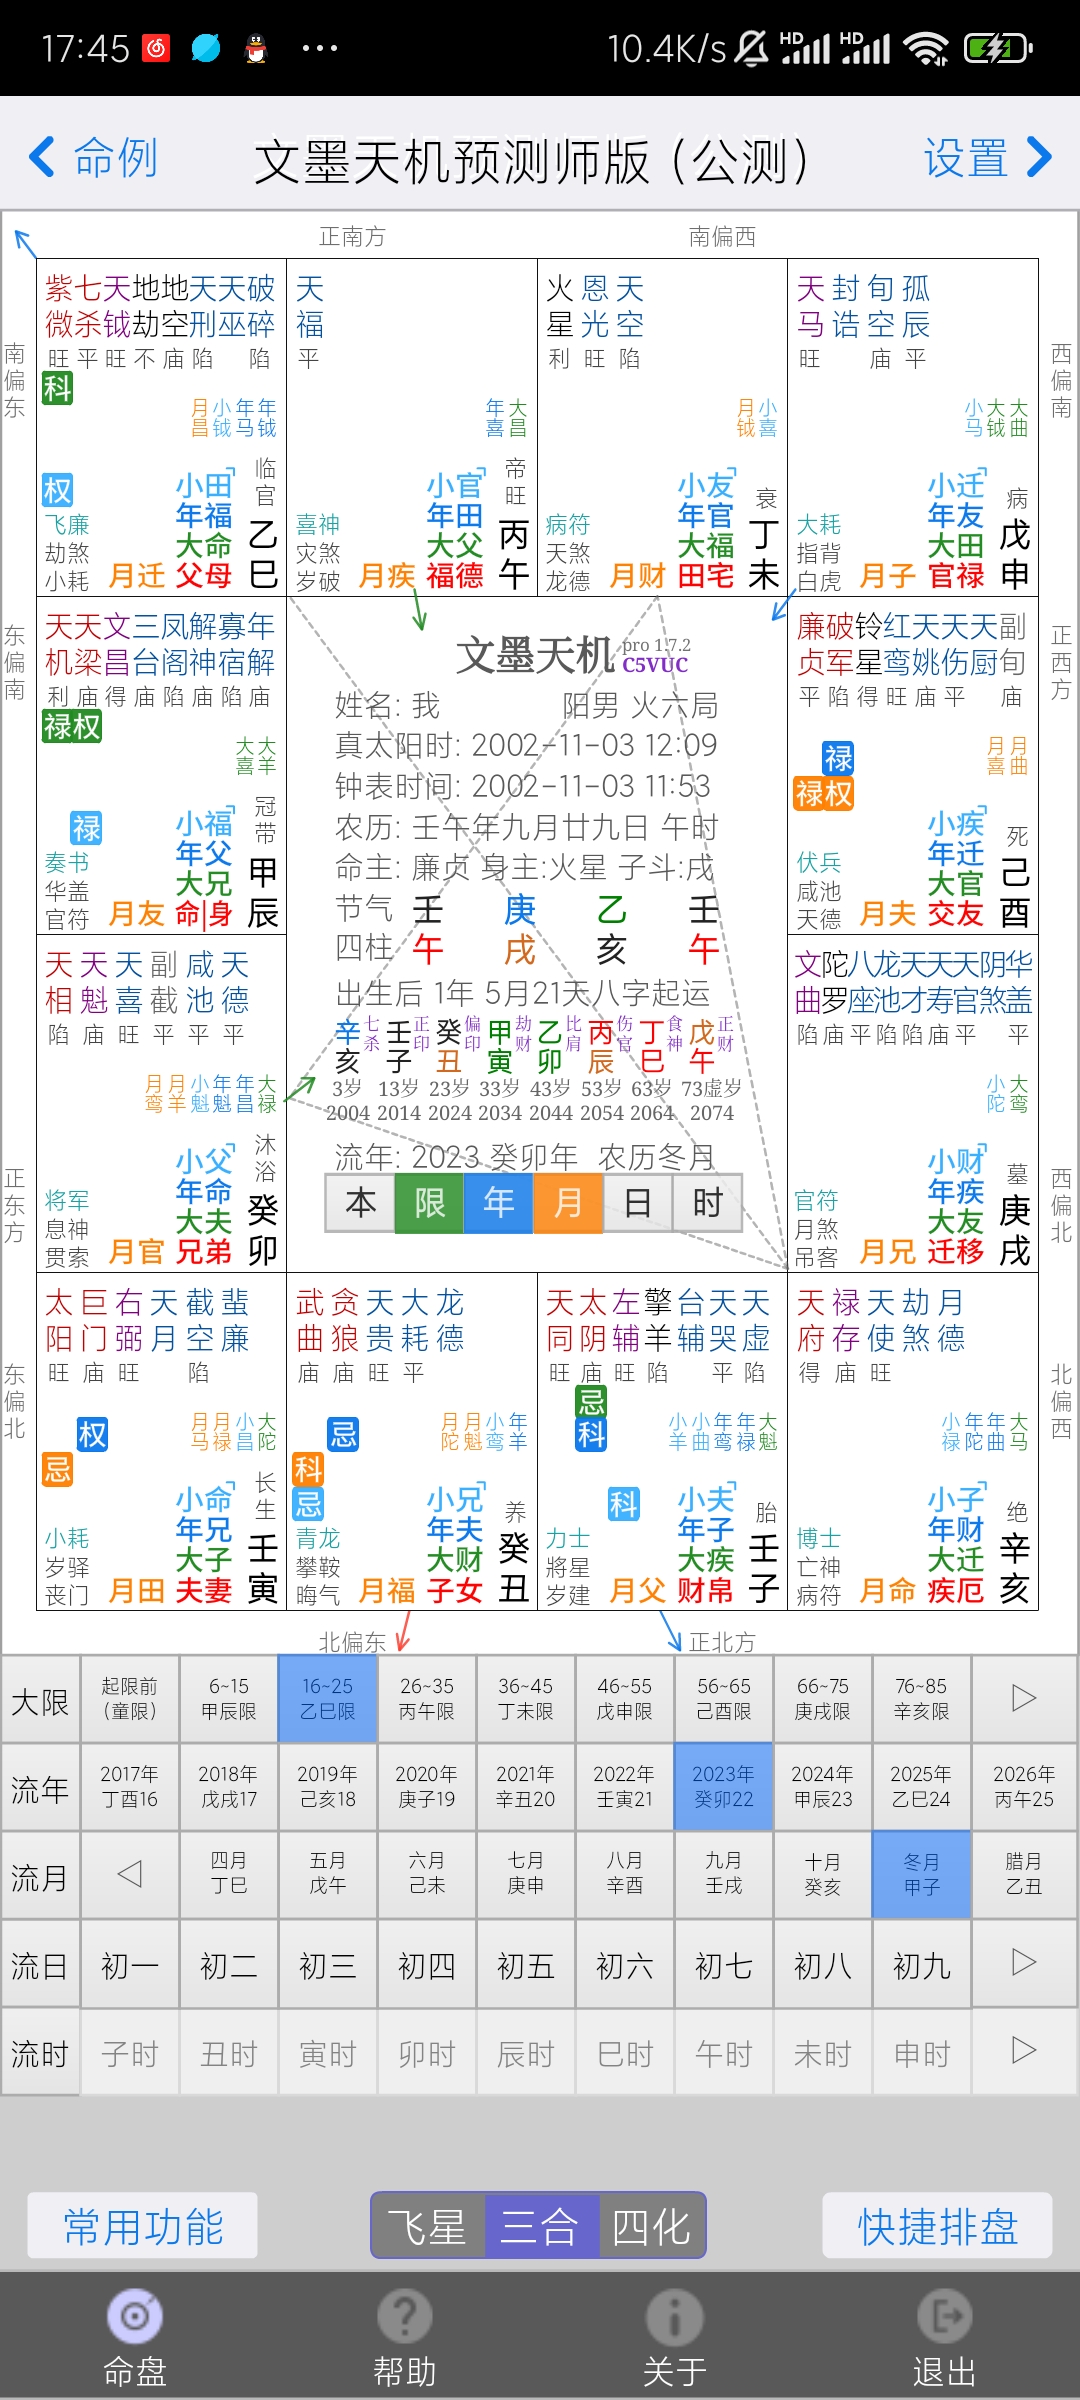
Task: Toggle the 日 day layer button
Action: click(x=637, y=1203)
